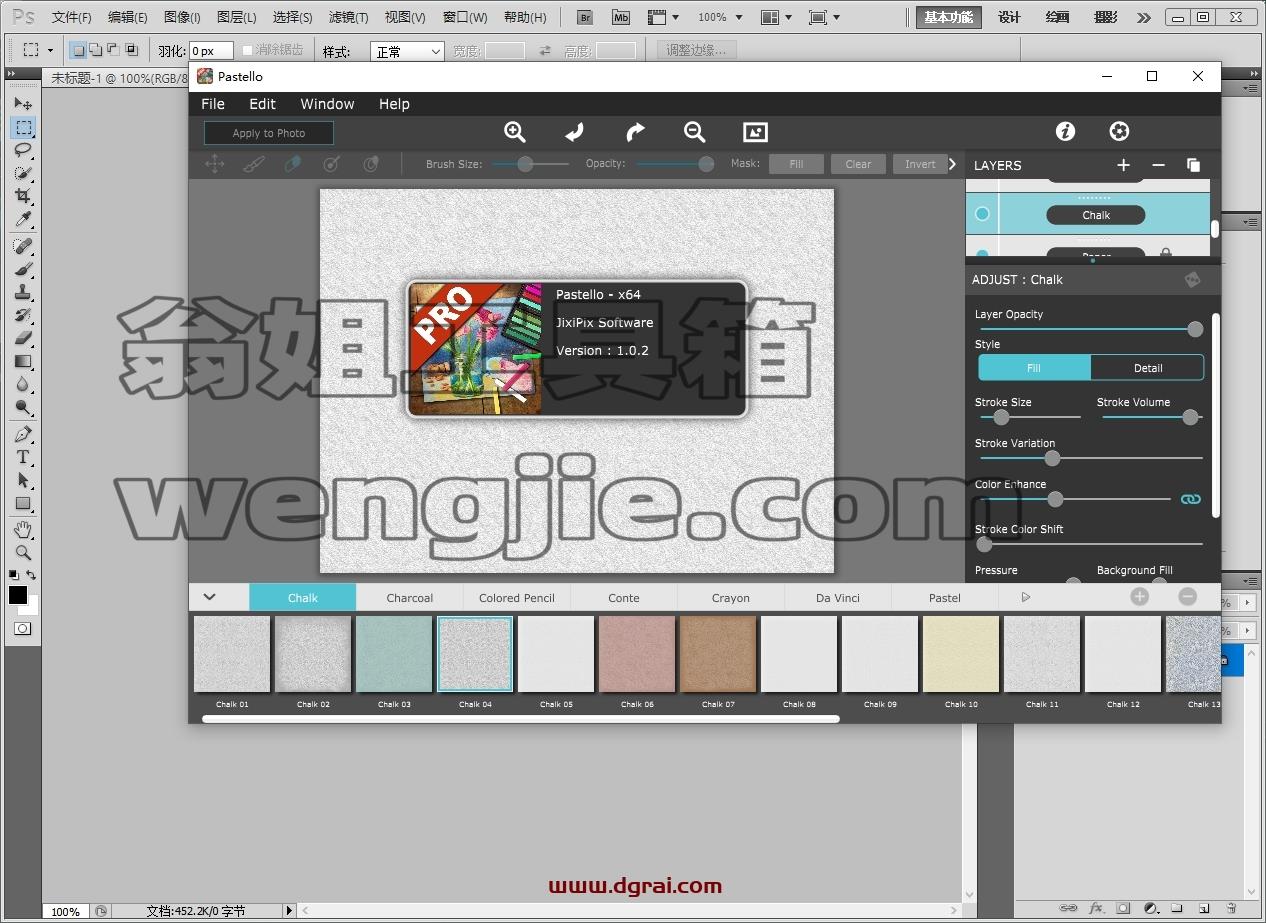Duplicate layer with copy icon
The height and width of the screenshot is (923, 1266).
[1193, 165]
